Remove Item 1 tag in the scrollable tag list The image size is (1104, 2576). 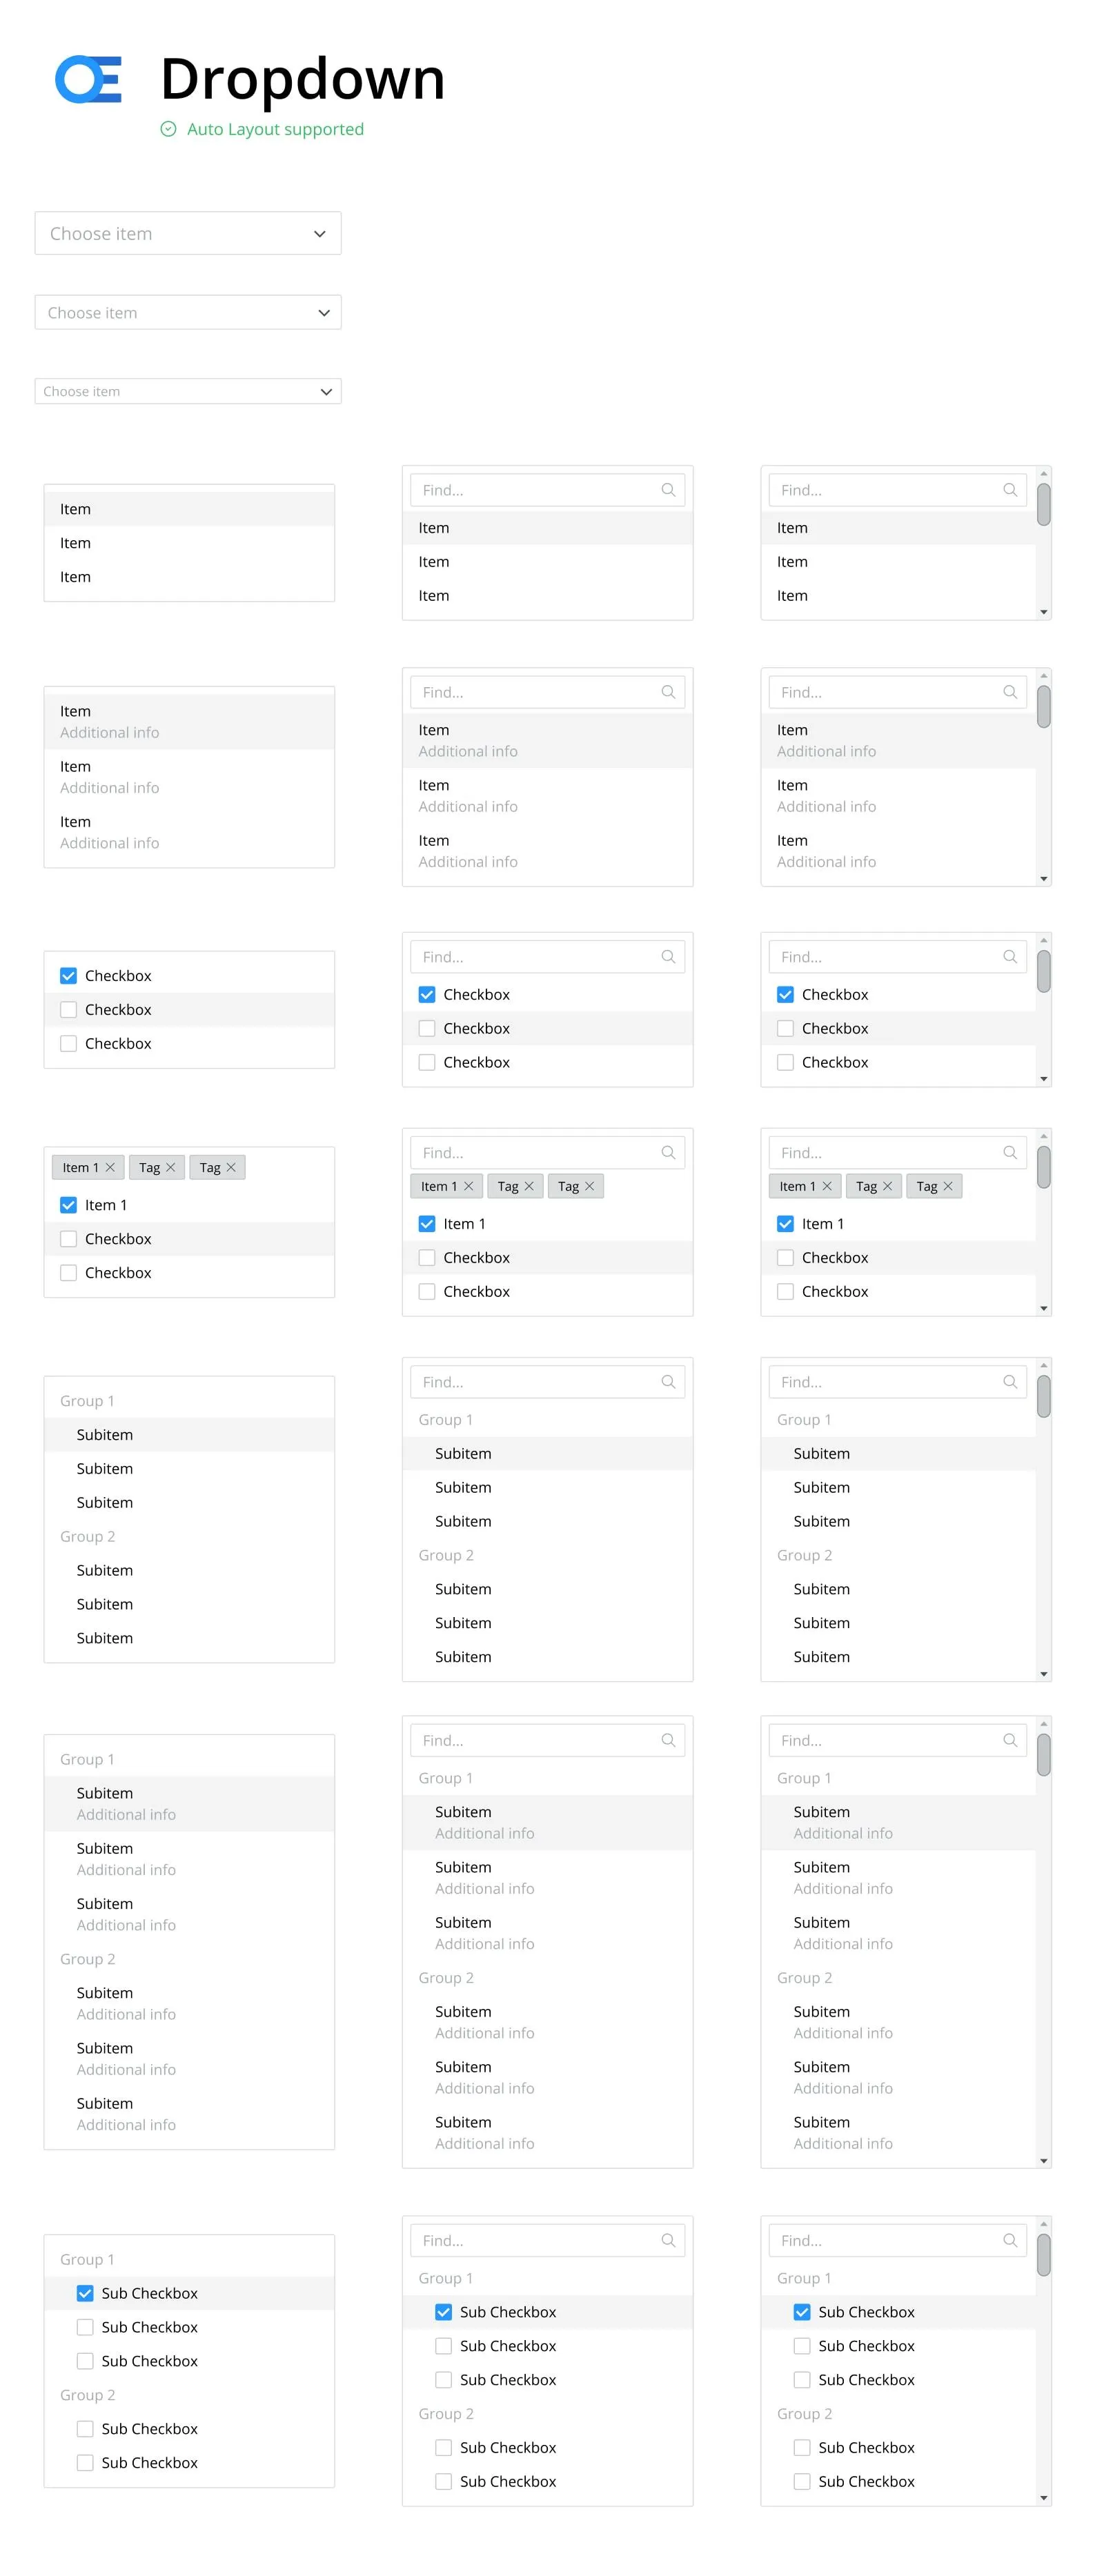tap(827, 1186)
